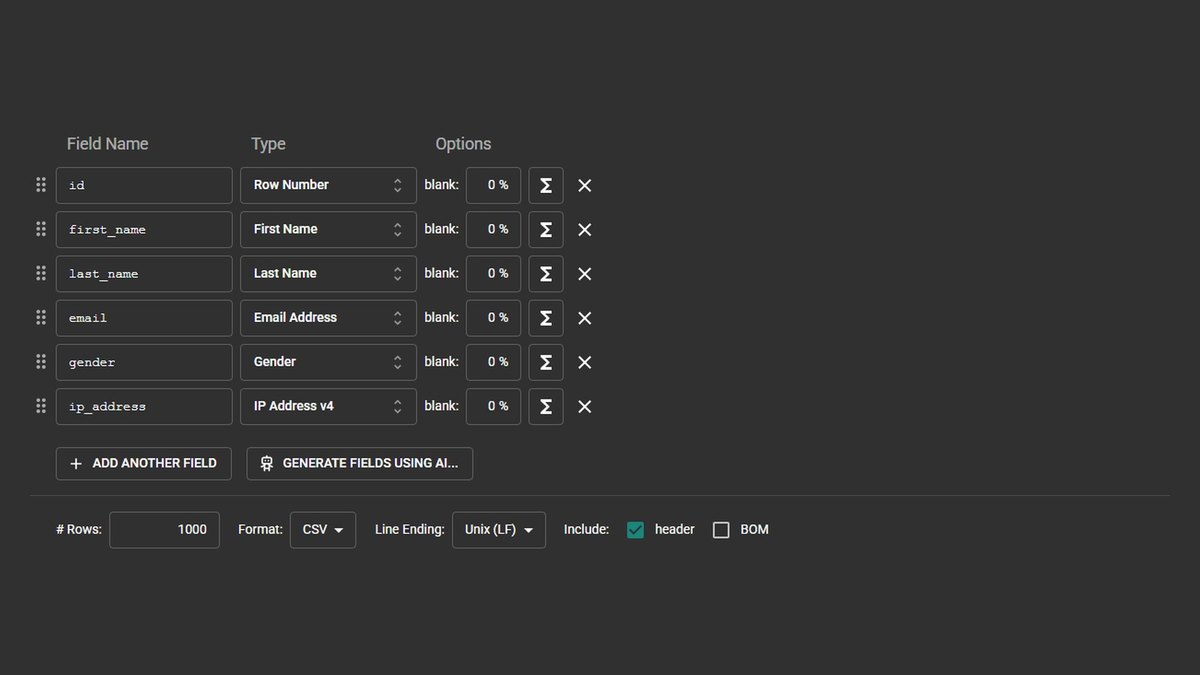Screen dimensions: 1200x675
Task: Open the formula editor for ip_address
Action: tap(546, 406)
